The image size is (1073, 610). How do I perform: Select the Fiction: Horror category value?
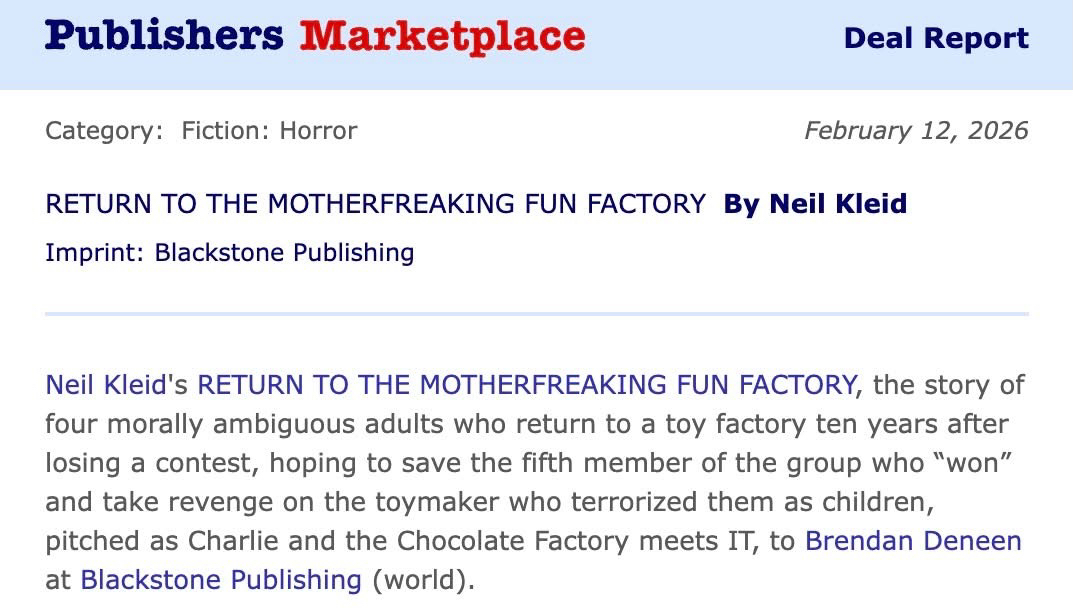click(x=269, y=130)
